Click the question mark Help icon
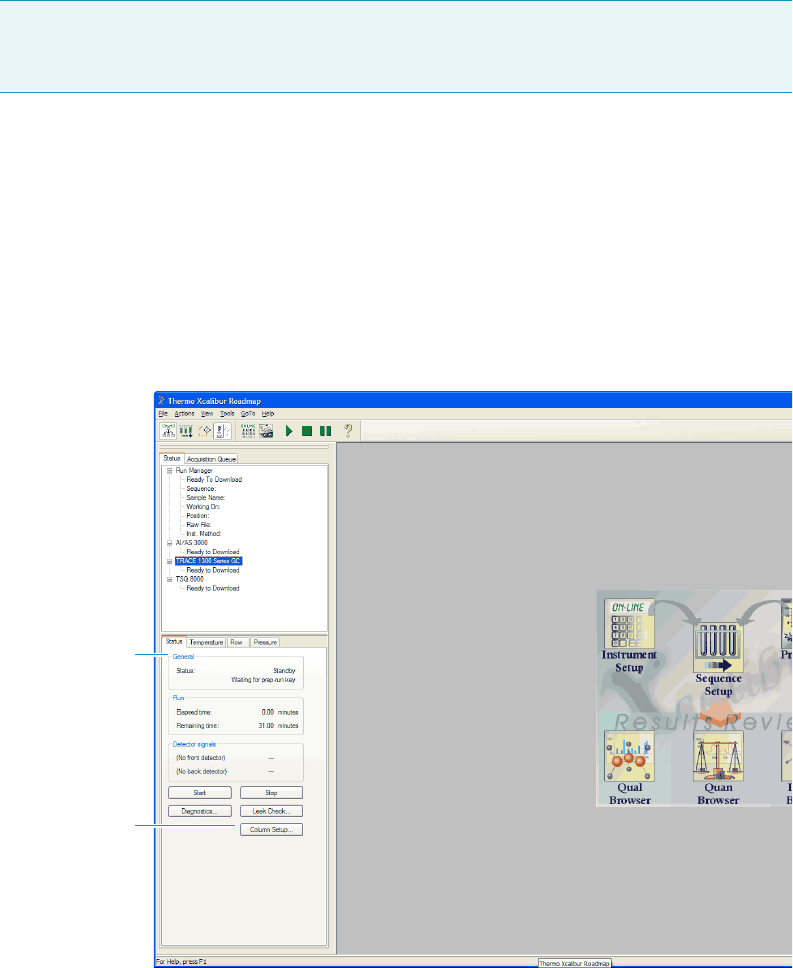Image resolution: width=793 pixels, height=968 pixels. tap(348, 431)
